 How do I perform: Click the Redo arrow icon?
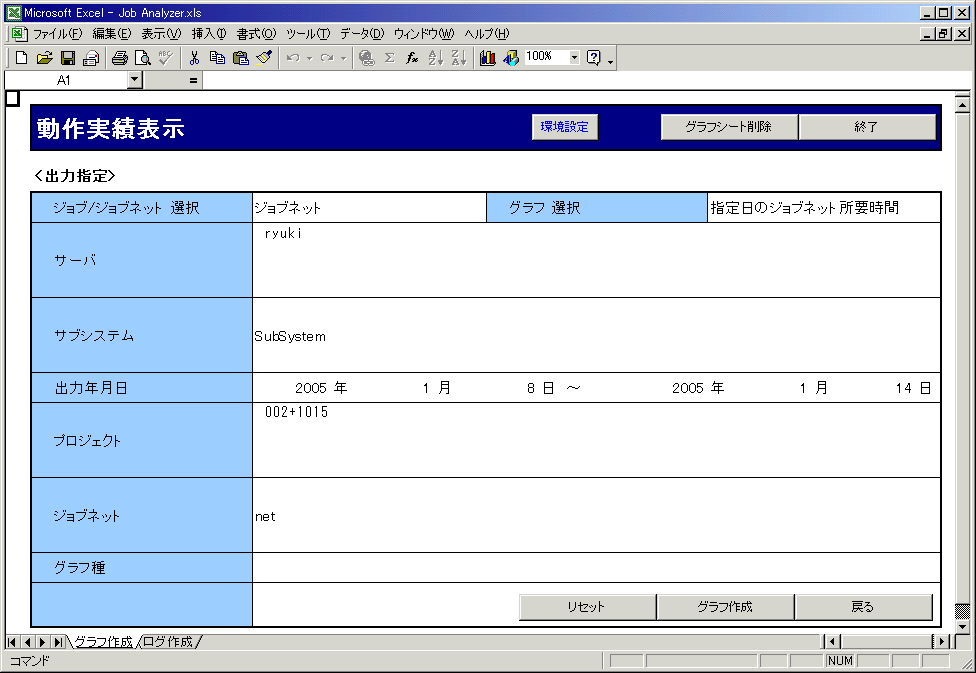[327, 58]
